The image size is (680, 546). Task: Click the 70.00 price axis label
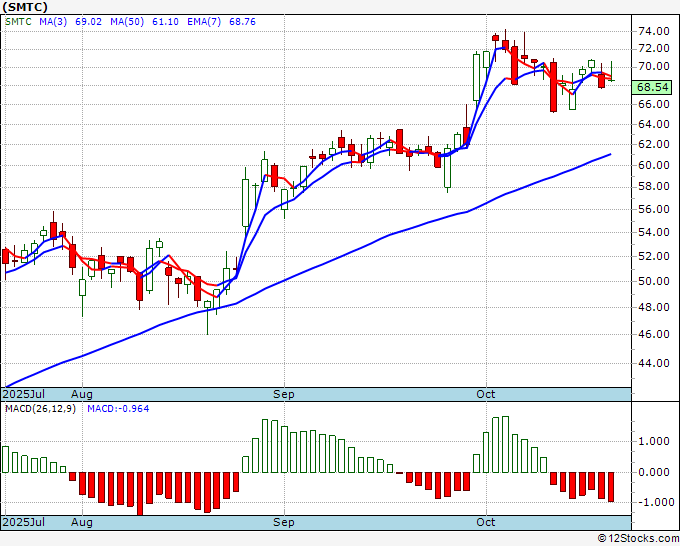pos(654,66)
